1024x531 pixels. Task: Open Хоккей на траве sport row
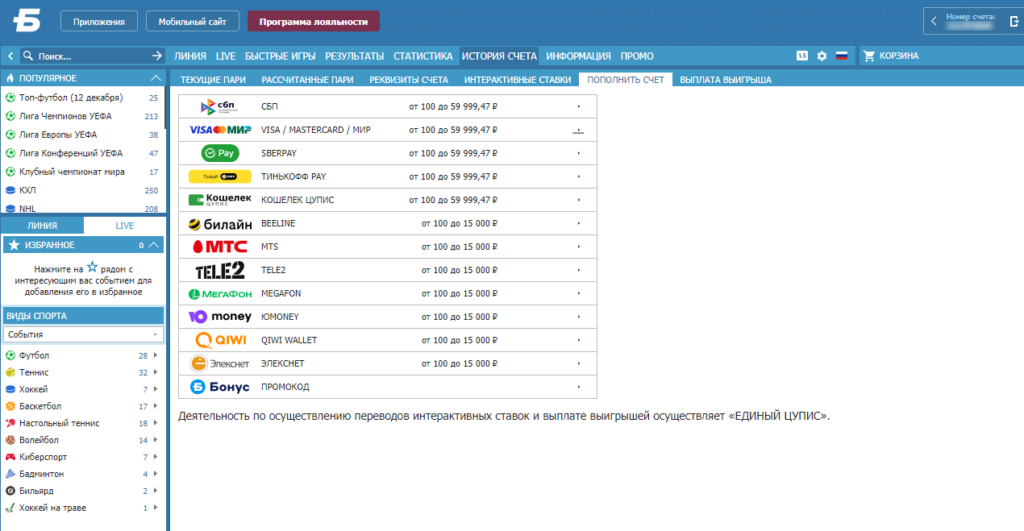[82, 508]
